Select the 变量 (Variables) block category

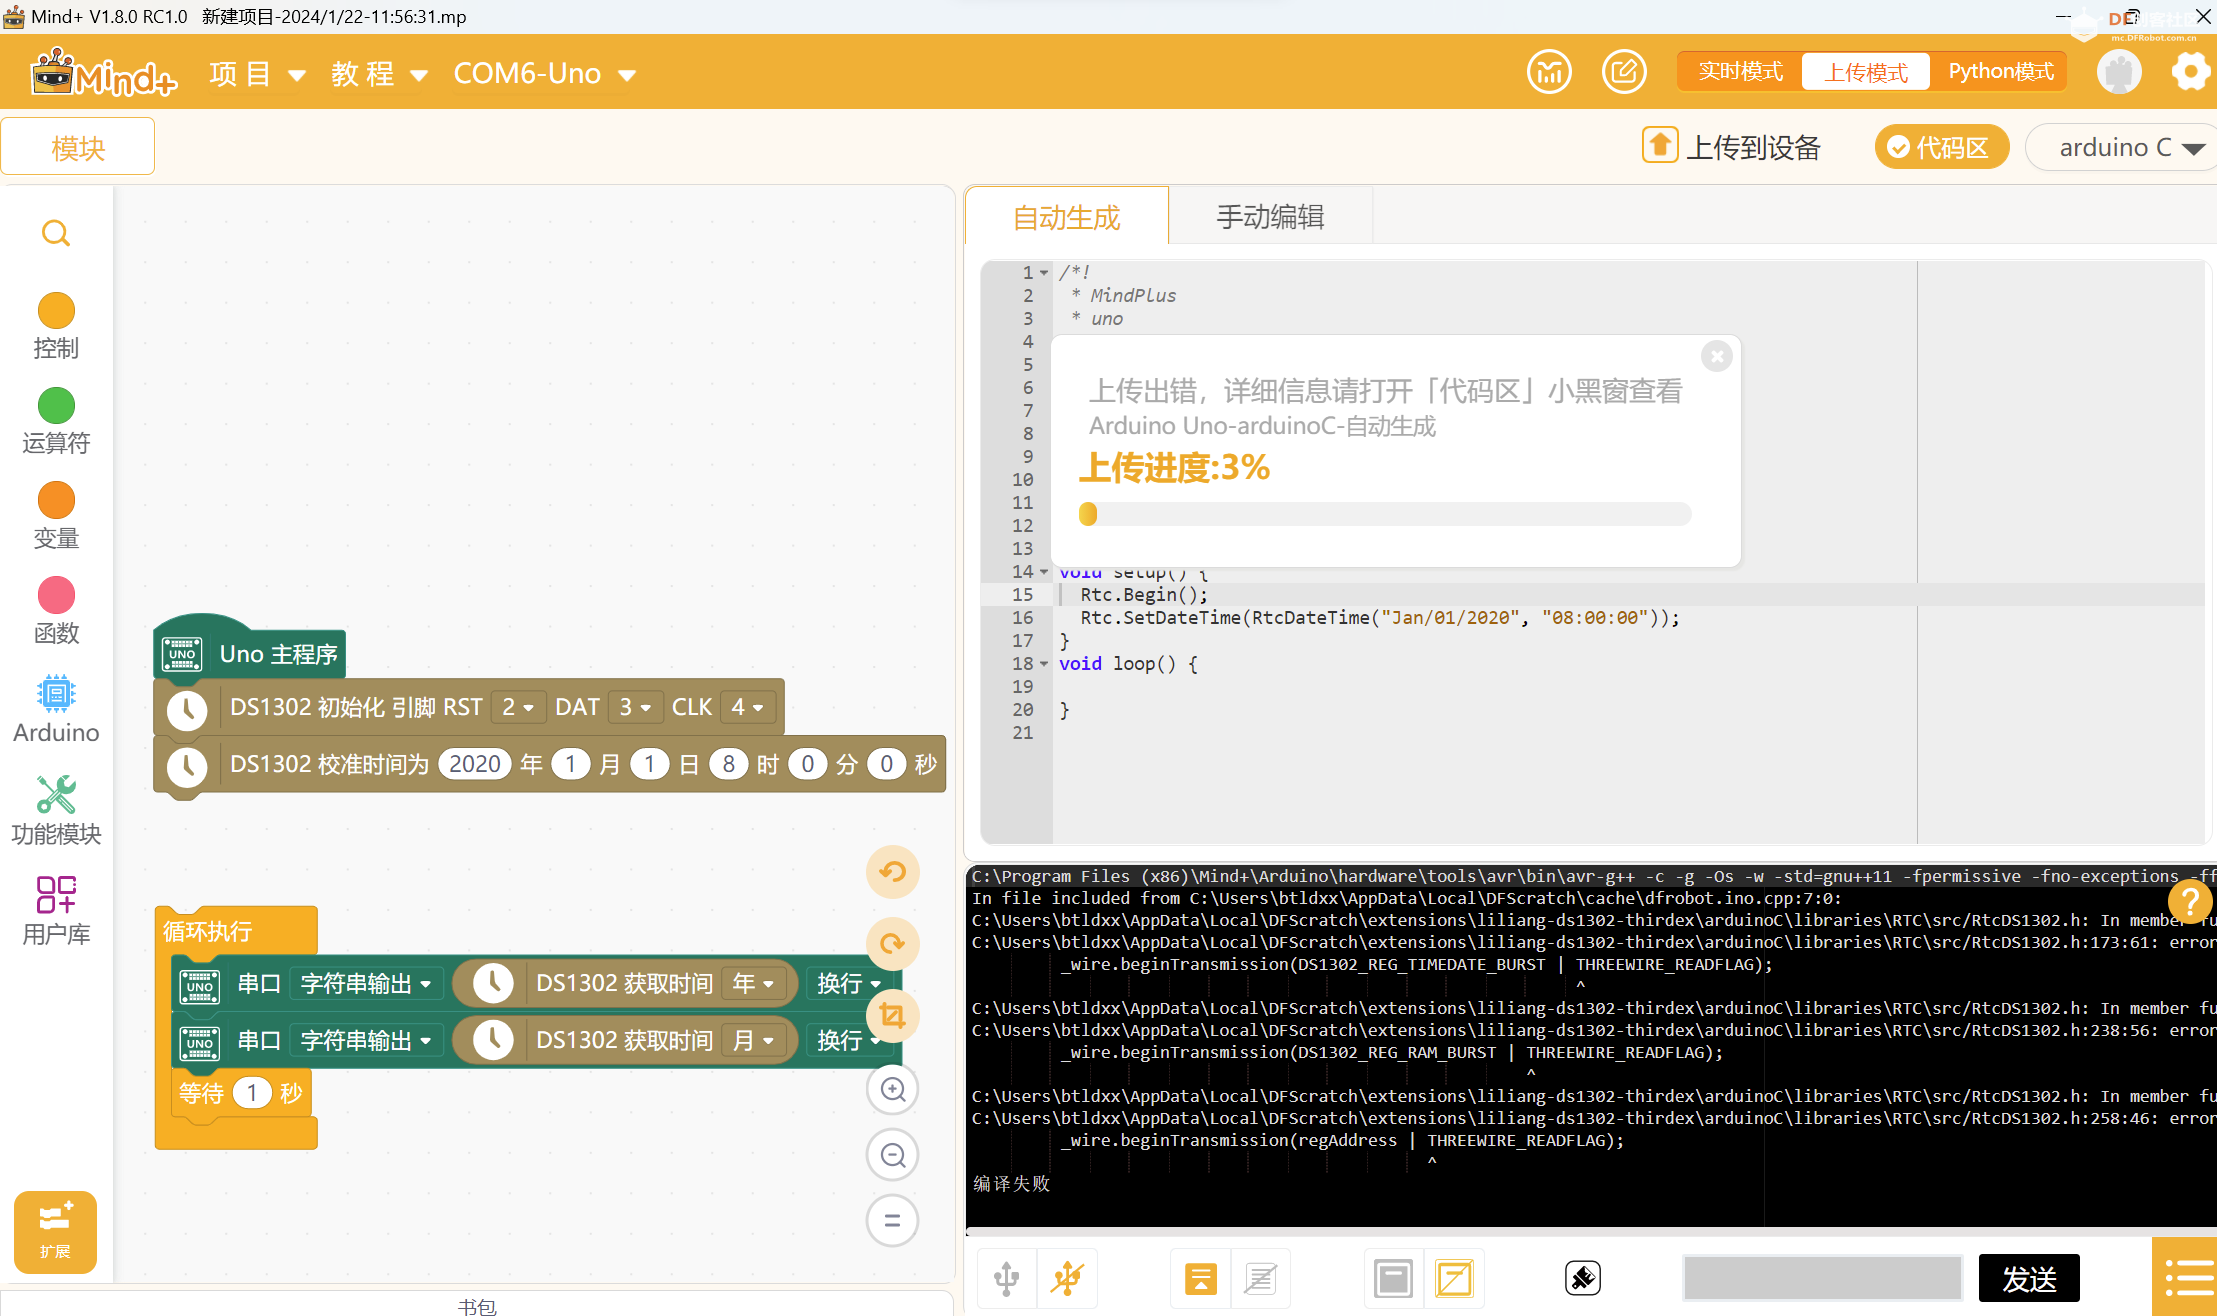click(56, 516)
